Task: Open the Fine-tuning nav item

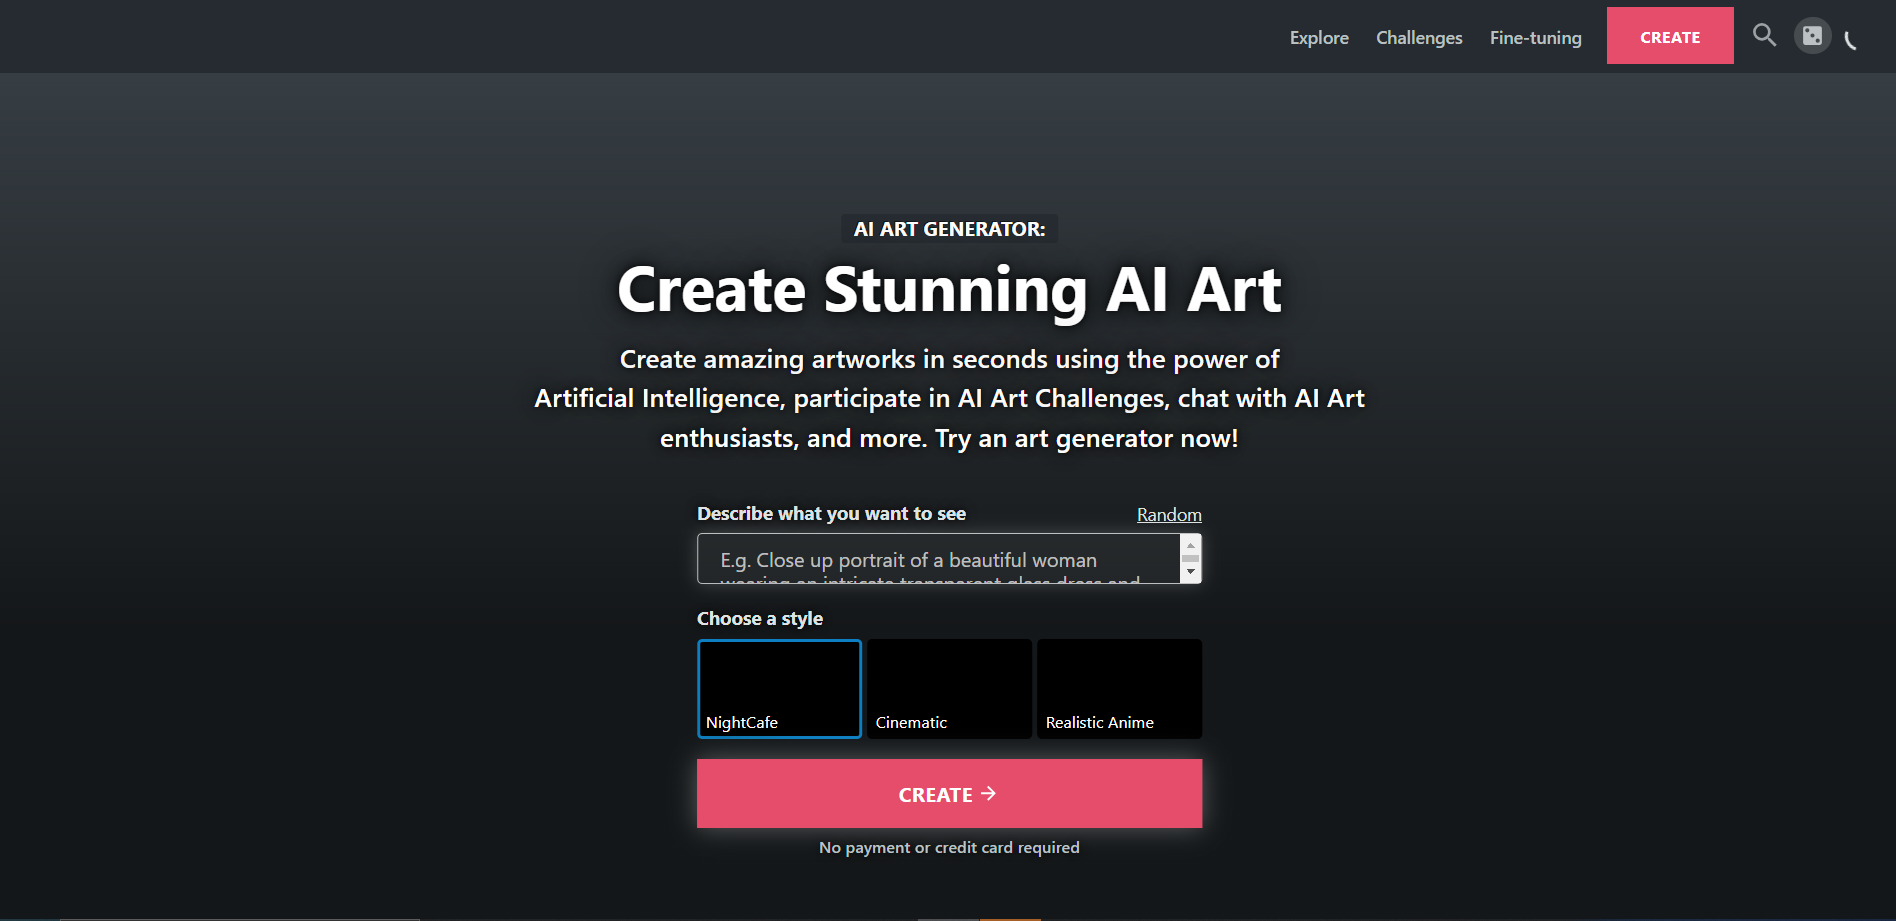Action: coord(1535,38)
